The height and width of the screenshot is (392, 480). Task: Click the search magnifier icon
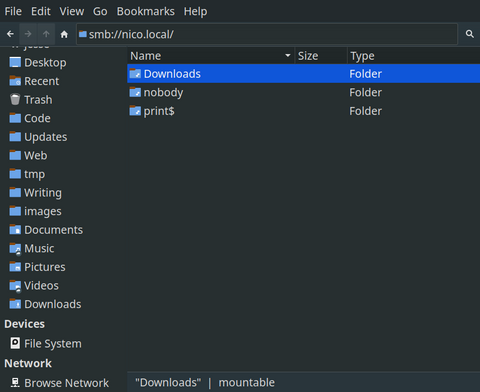click(470, 34)
